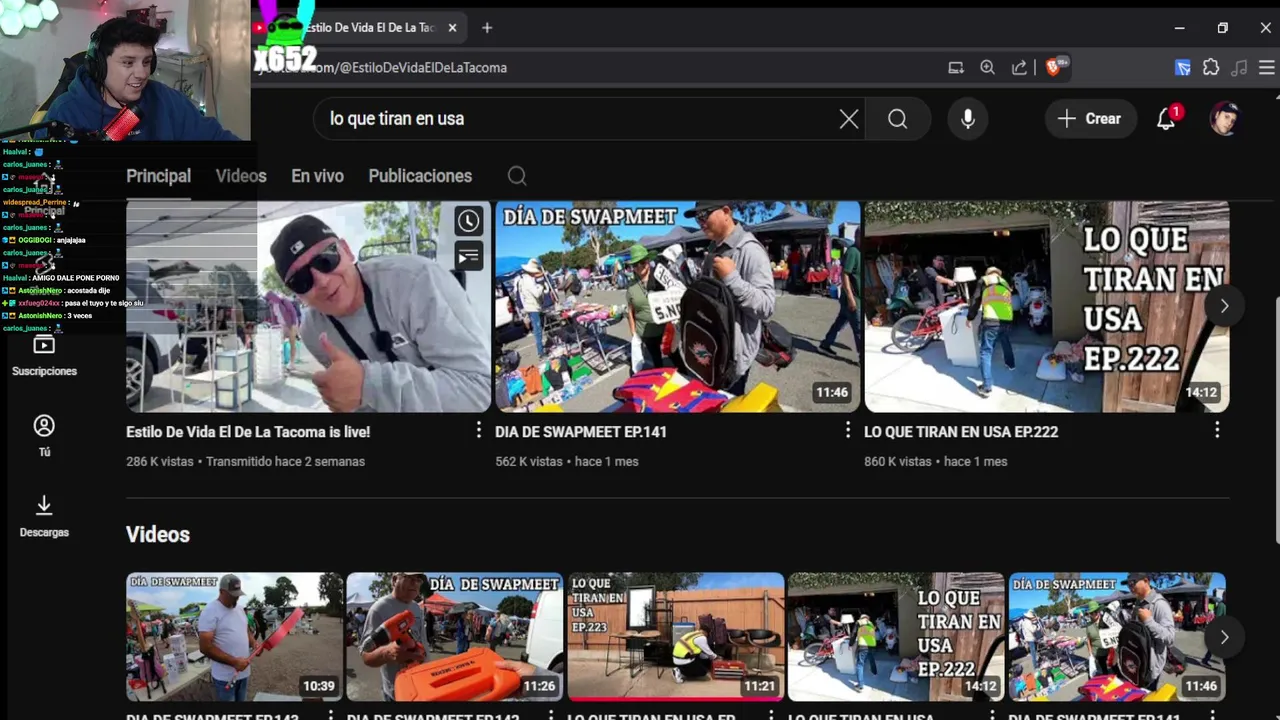1280x720 pixels.
Task: Switch to the Principal tab
Action: (x=158, y=176)
